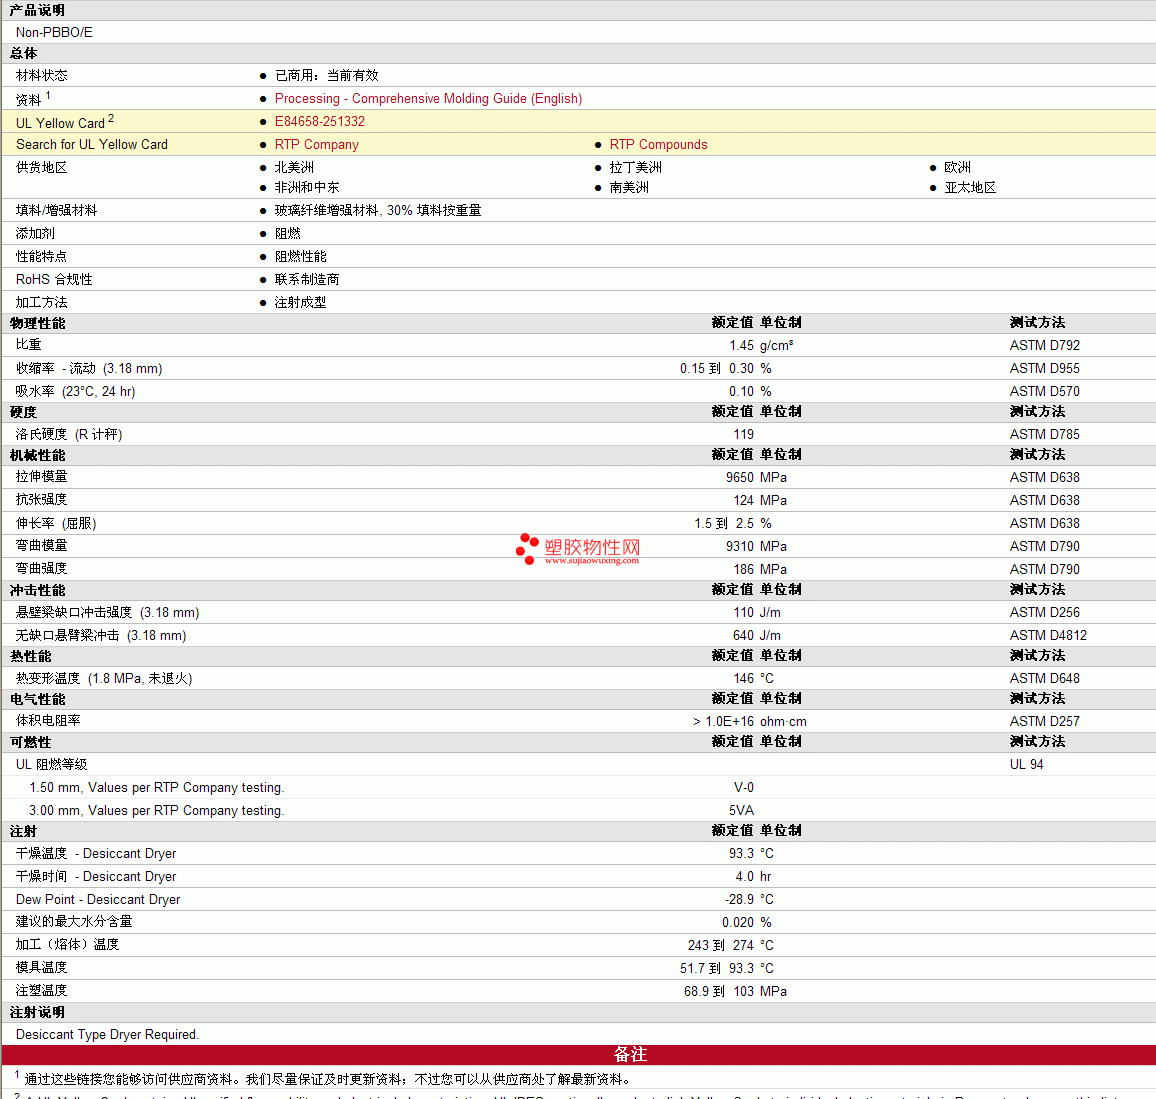Click the melt temperature value '243 到 274'

click(721, 945)
